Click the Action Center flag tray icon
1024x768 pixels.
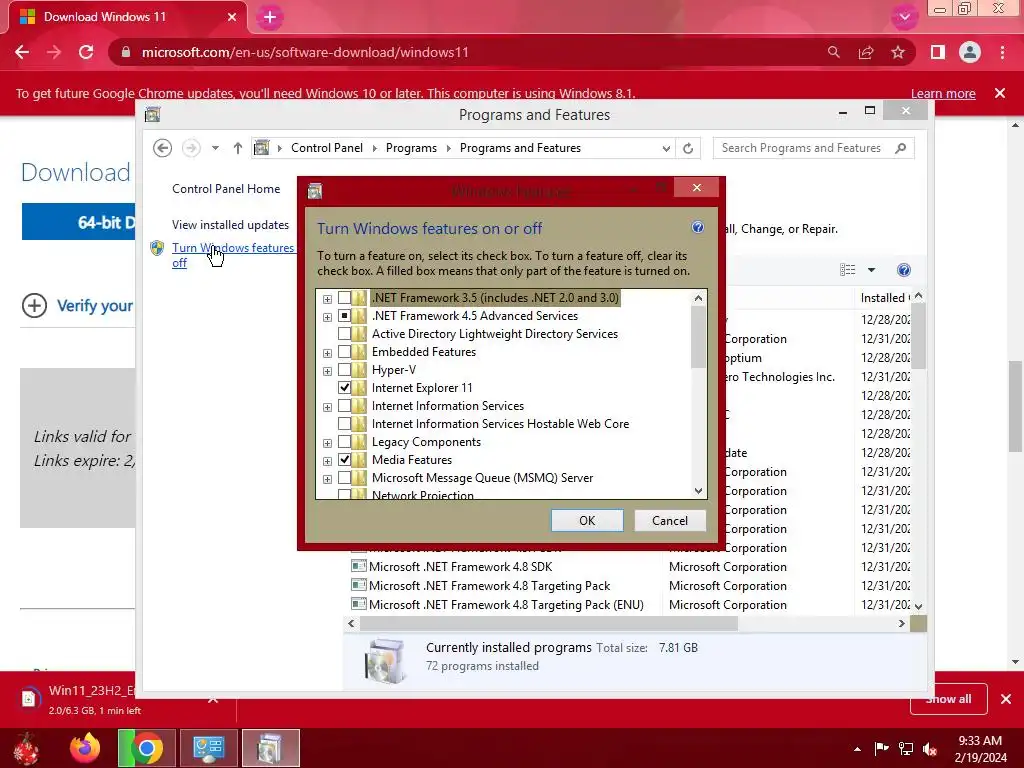point(882,749)
